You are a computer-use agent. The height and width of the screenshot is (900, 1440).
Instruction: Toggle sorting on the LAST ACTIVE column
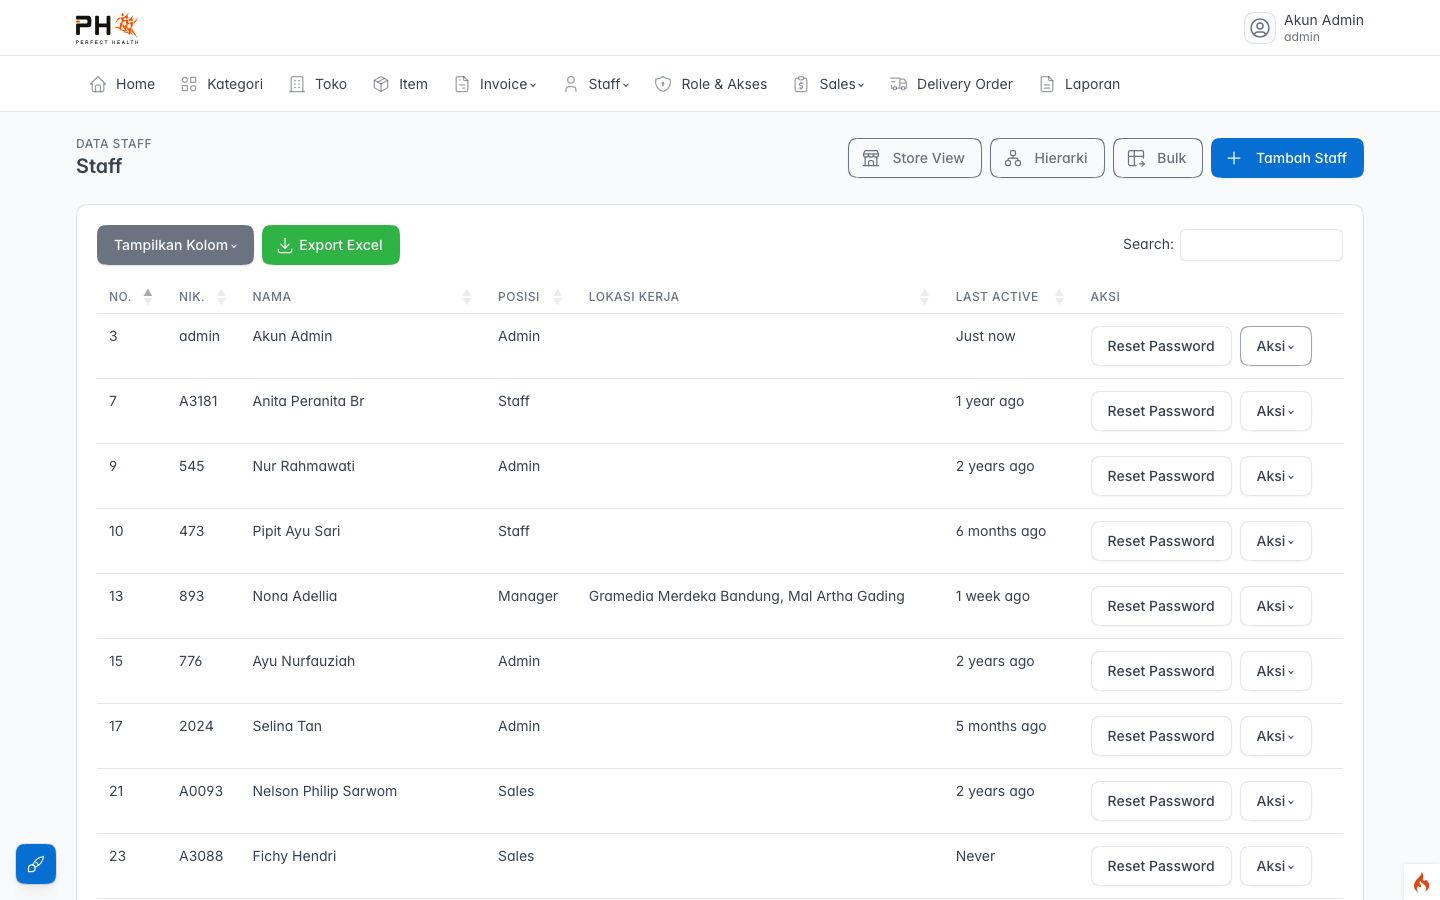tap(1059, 296)
